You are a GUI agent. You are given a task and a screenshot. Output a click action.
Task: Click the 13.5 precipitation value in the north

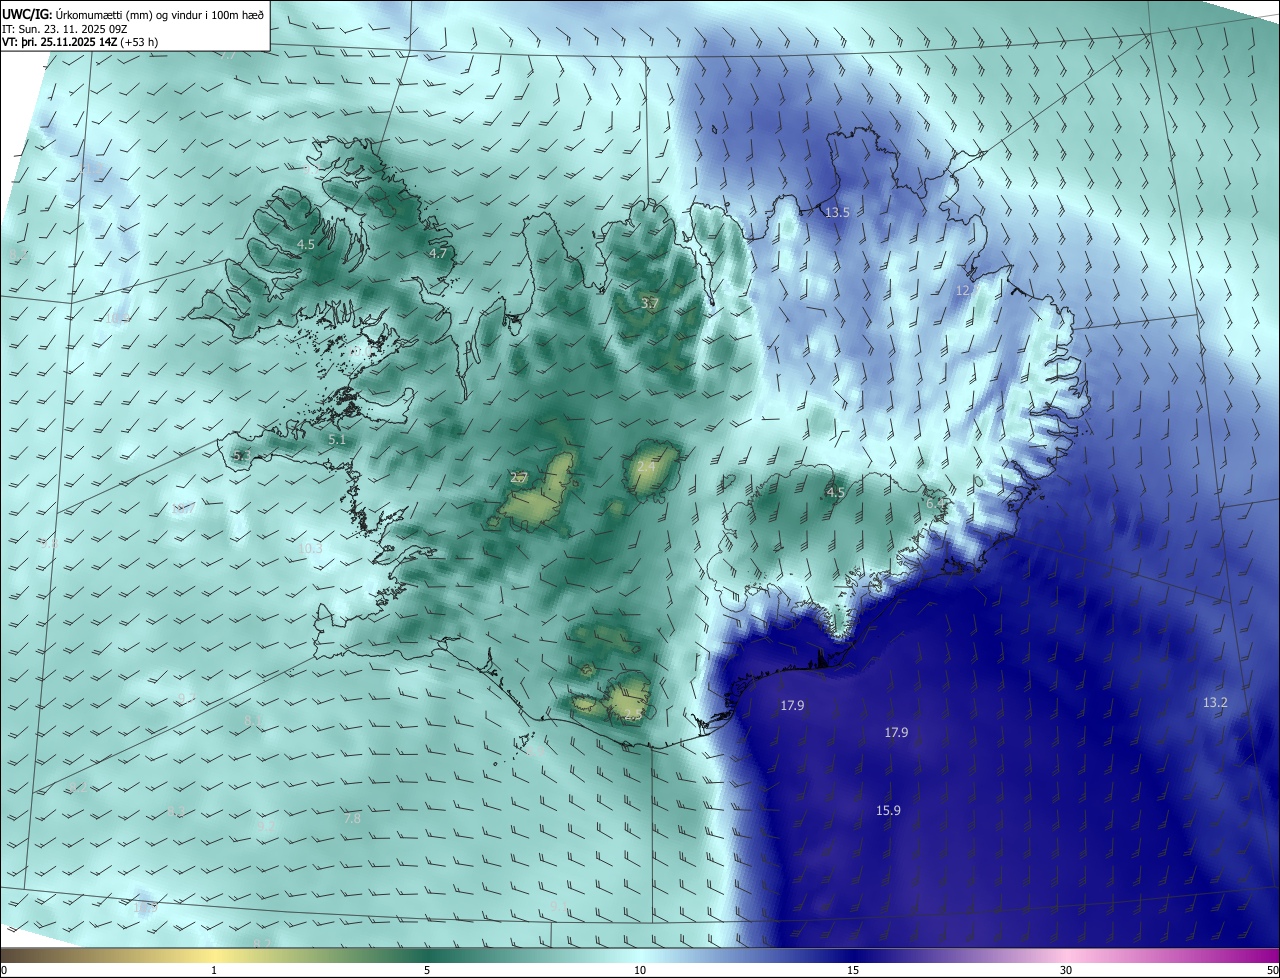(x=837, y=213)
